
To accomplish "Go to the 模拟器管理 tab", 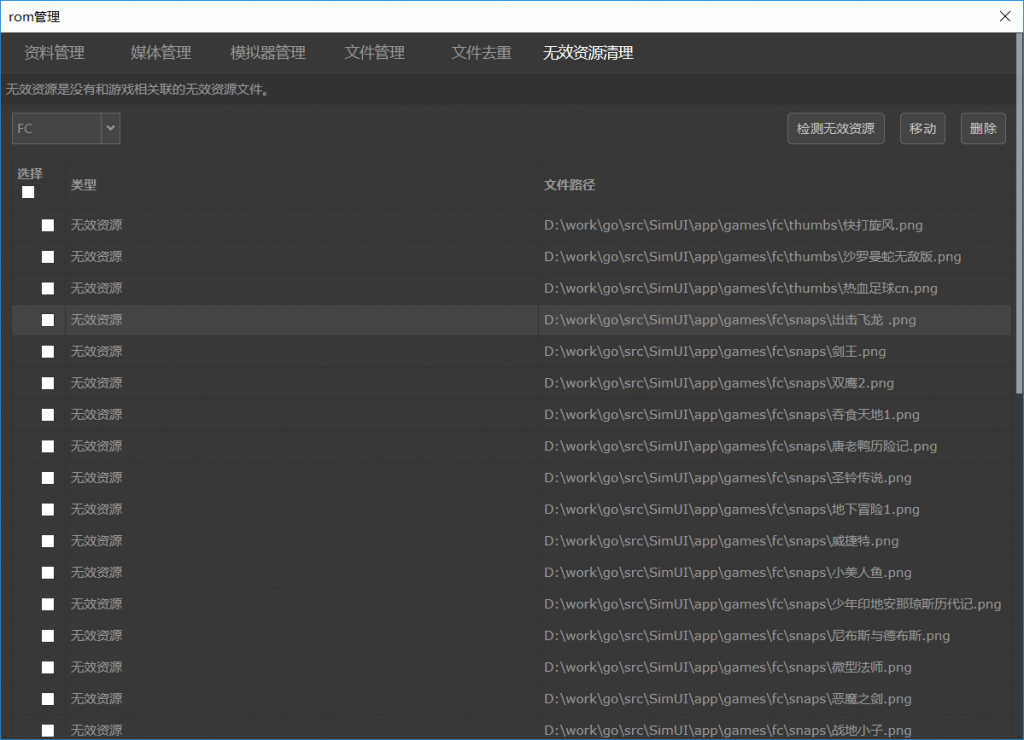I will [x=268, y=53].
